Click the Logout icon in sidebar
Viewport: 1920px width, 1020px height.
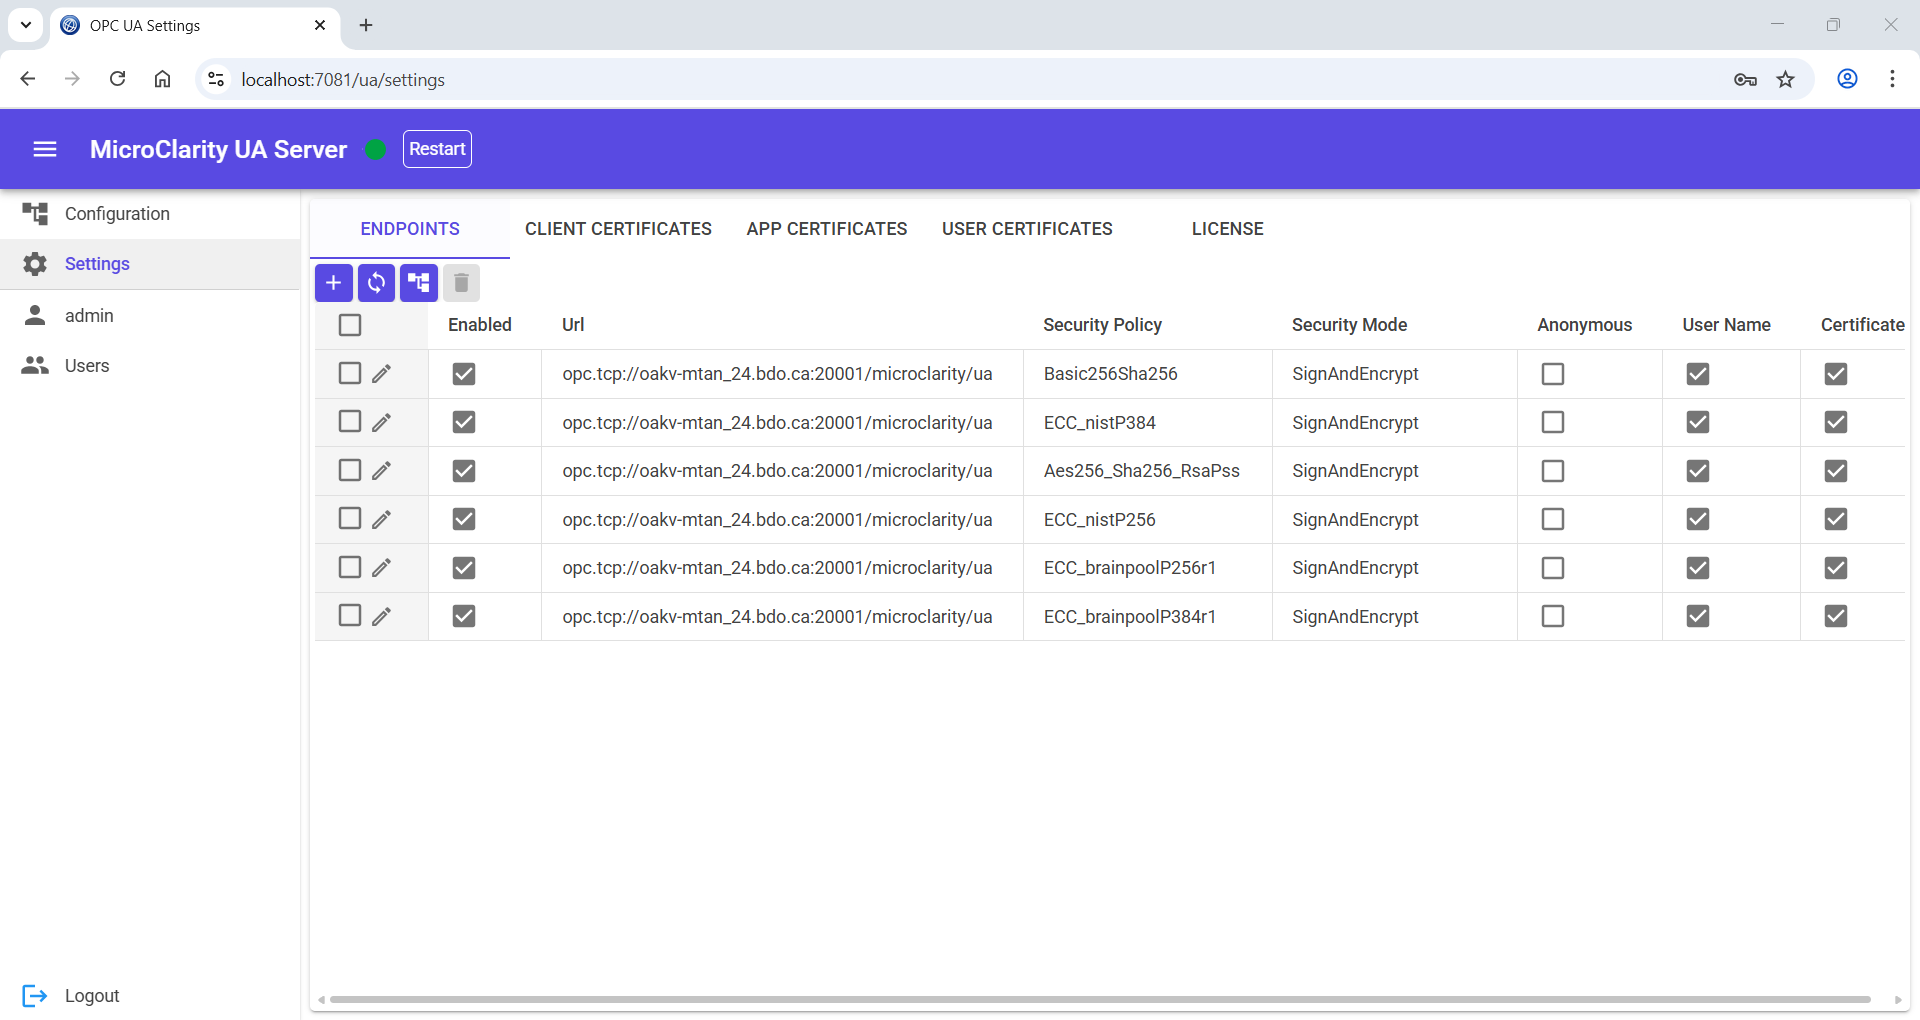(x=35, y=995)
